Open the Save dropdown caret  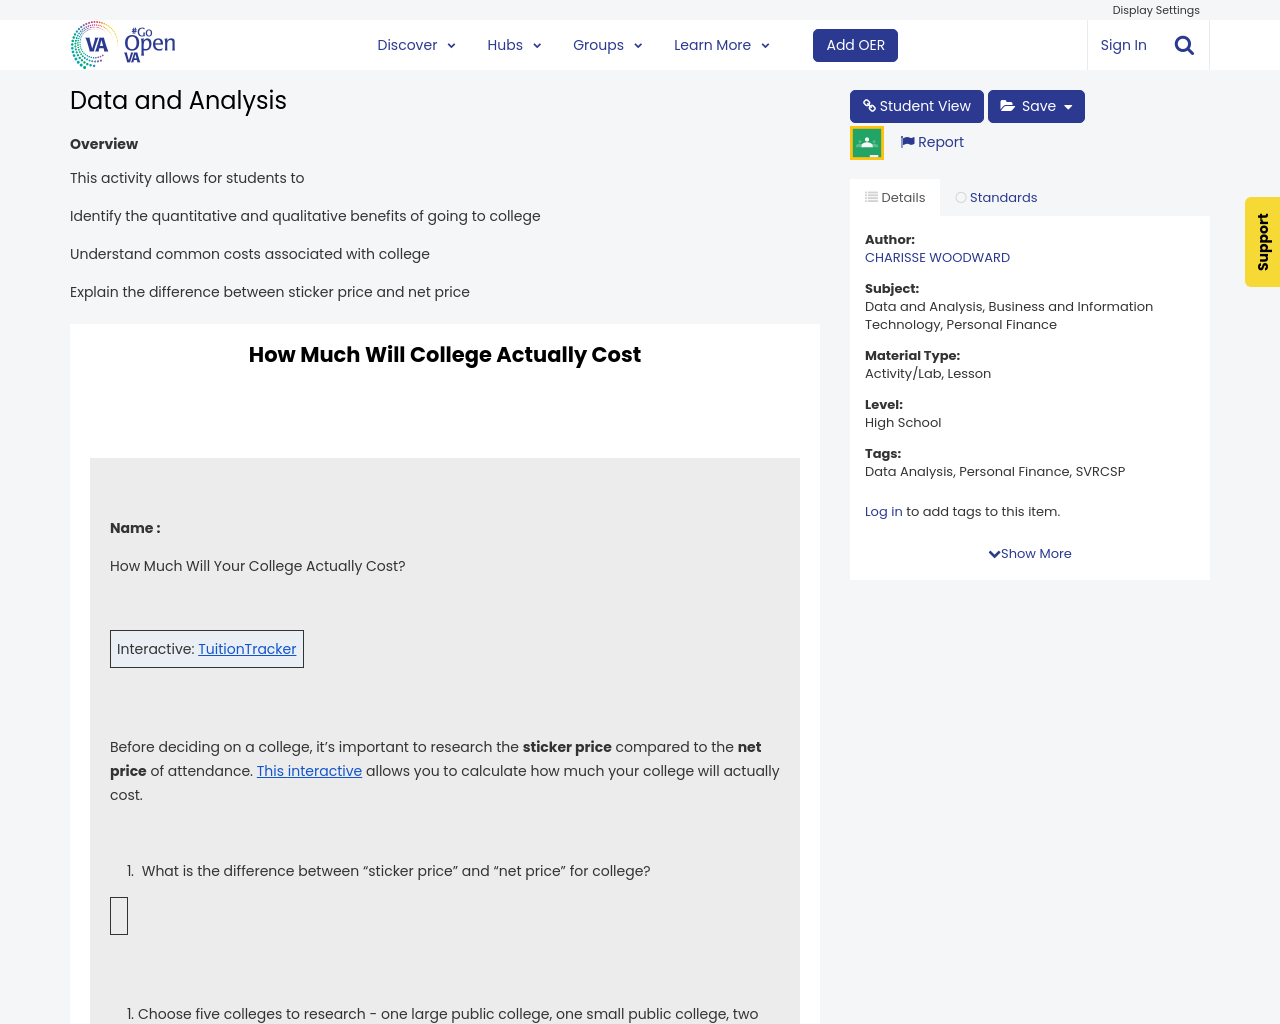click(1068, 105)
